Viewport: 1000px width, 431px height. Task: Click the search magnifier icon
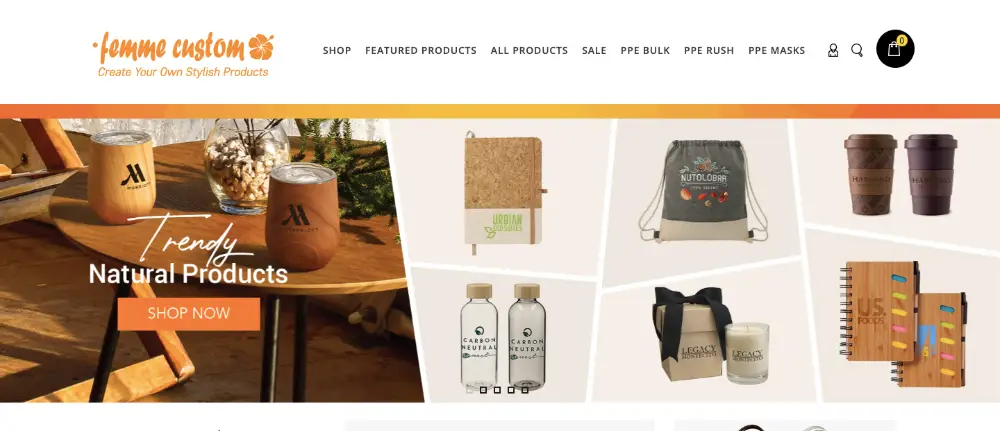coord(857,50)
